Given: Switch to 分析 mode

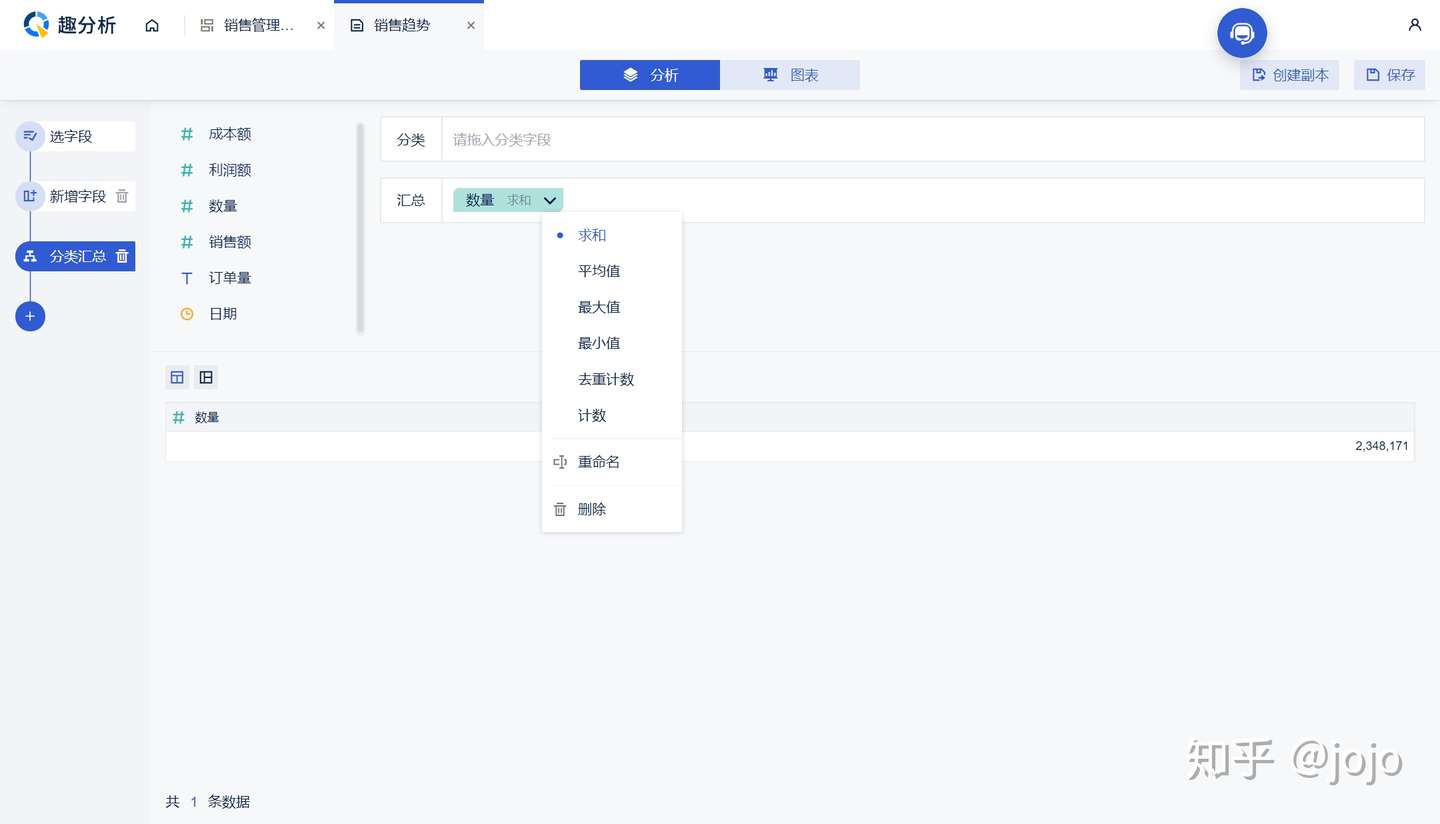Looking at the screenshot, I should pyautogui.click(x=650, y=75).
